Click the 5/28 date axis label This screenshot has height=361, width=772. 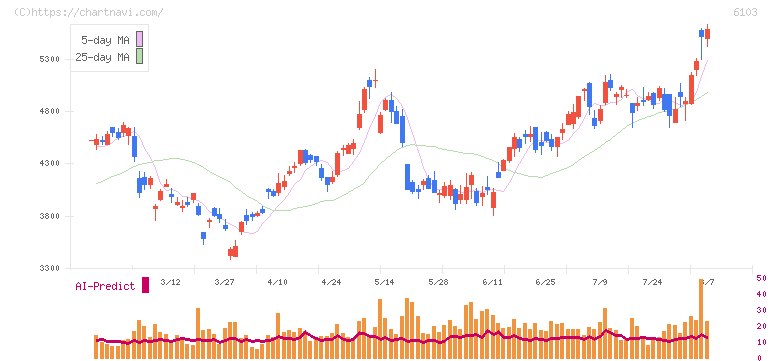(438, 282)
